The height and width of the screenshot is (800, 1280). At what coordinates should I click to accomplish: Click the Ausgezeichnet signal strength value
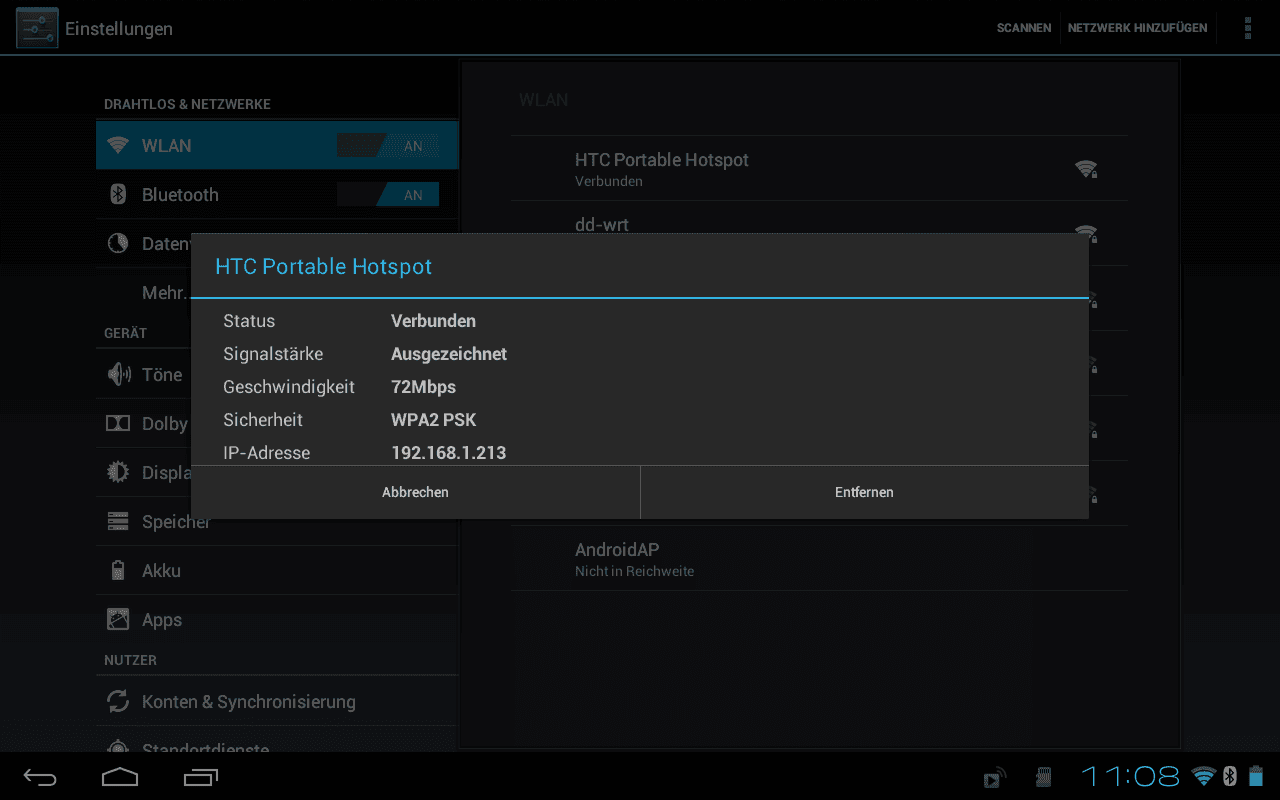tap(449, 354)
